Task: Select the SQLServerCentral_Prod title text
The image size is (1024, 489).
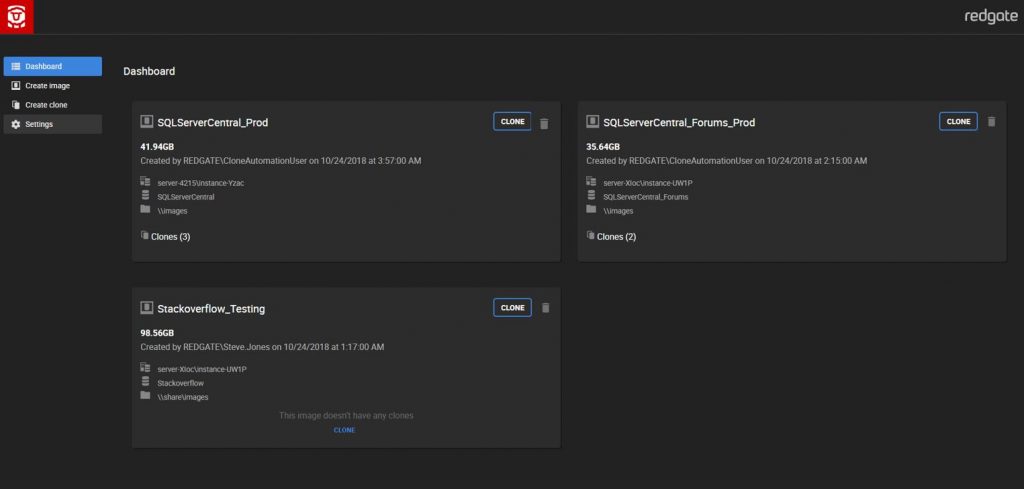Action: click(x=213, y=123)
